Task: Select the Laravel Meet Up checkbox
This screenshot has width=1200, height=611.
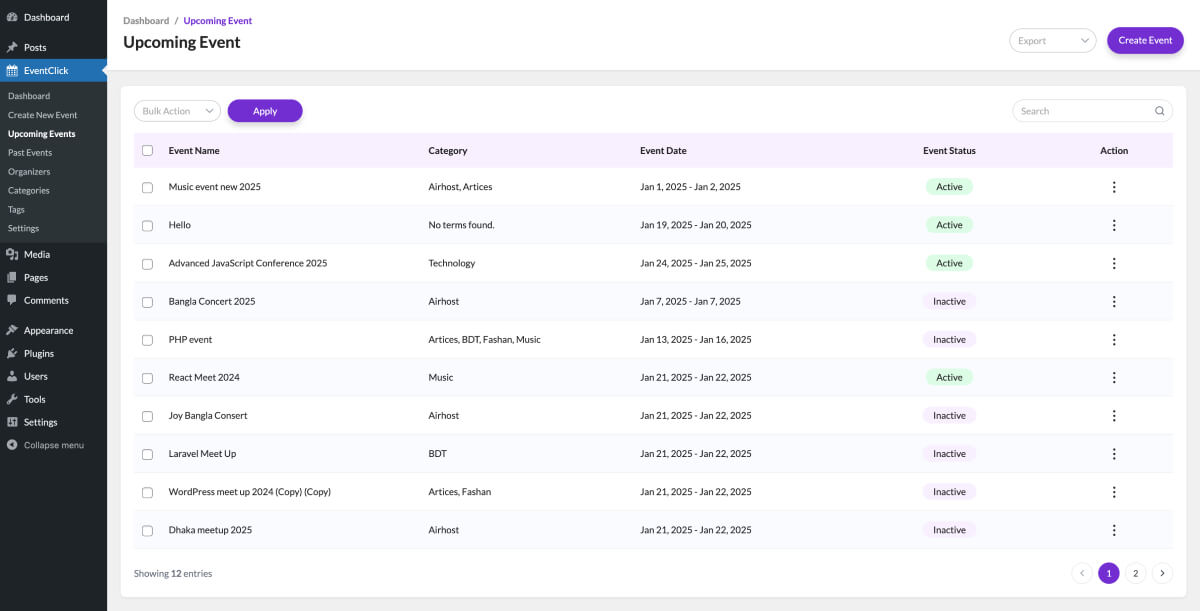Action: [148, 454]
